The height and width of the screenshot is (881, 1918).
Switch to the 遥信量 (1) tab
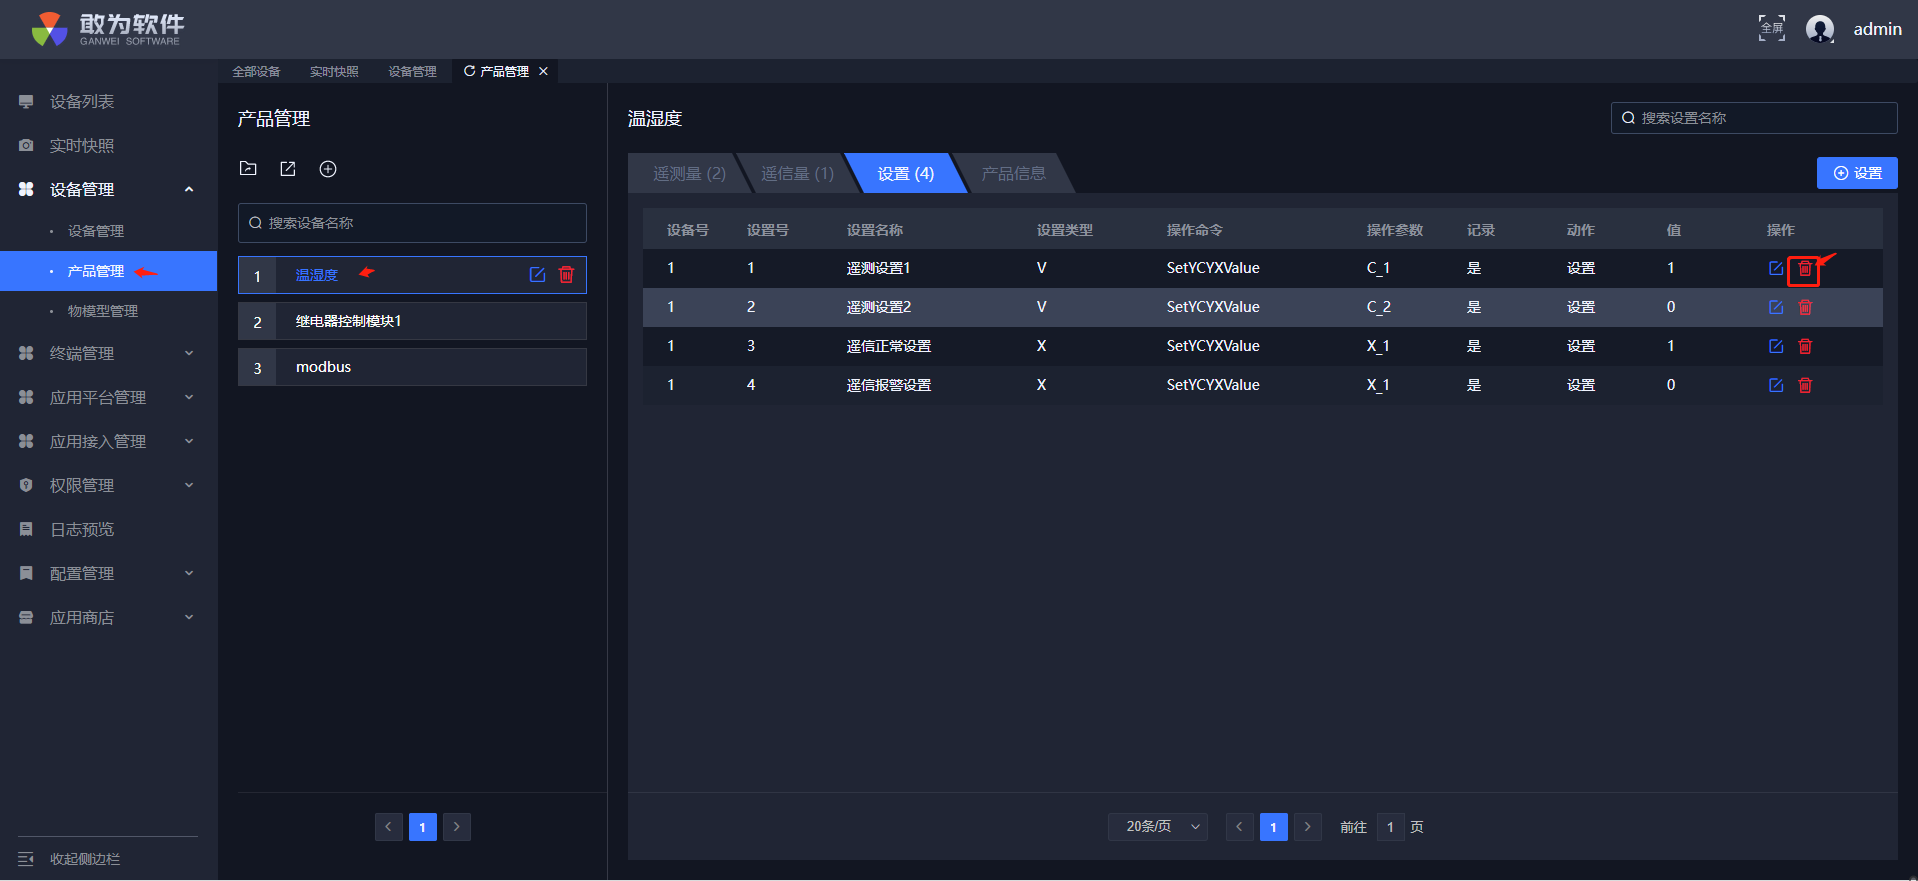(797, 173)
